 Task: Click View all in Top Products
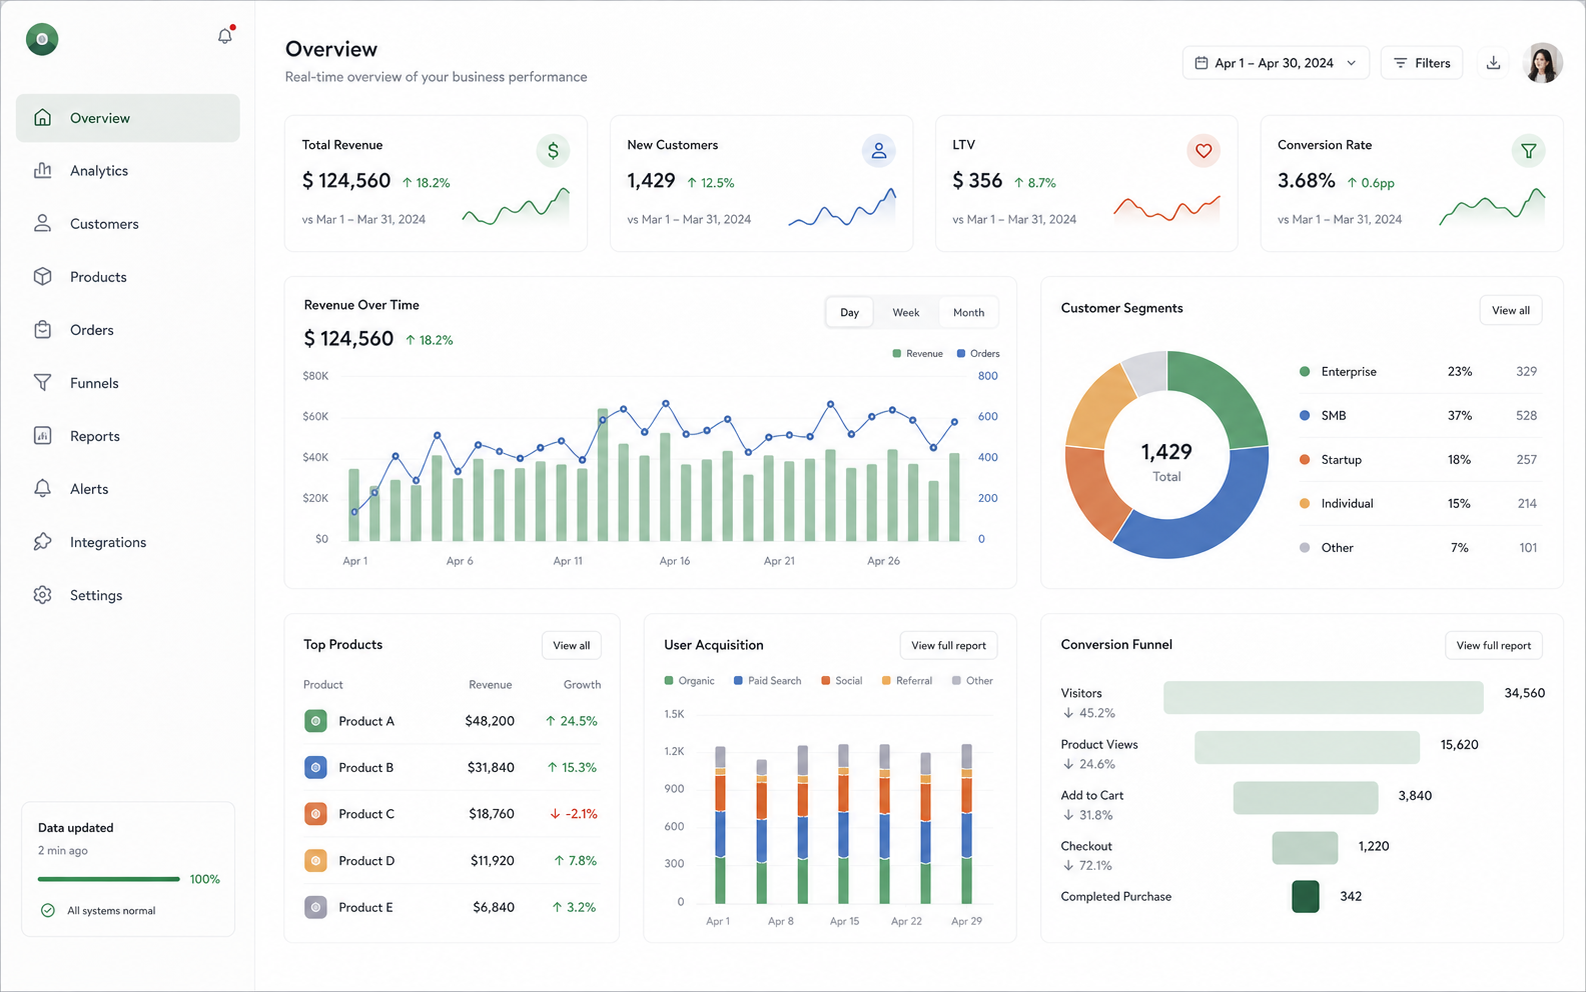coord(571,646)
